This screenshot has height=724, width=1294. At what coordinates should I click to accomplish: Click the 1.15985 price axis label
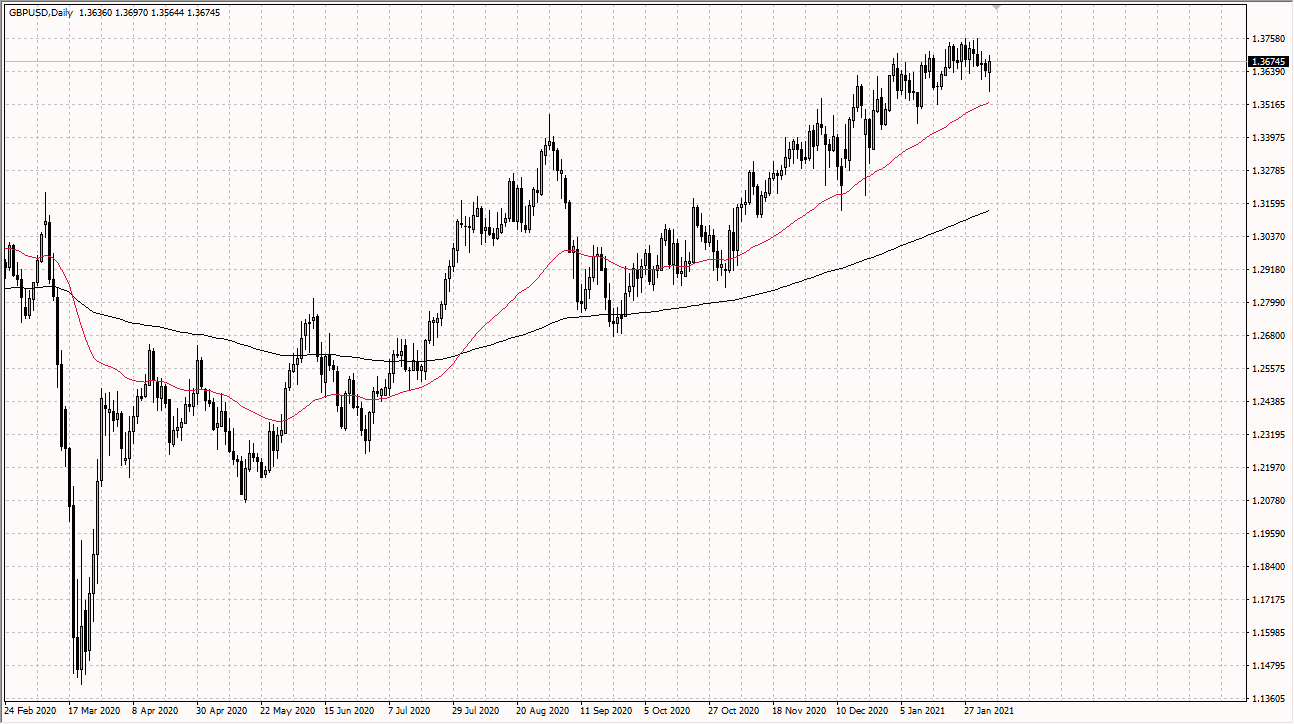tap(1267, 633)
